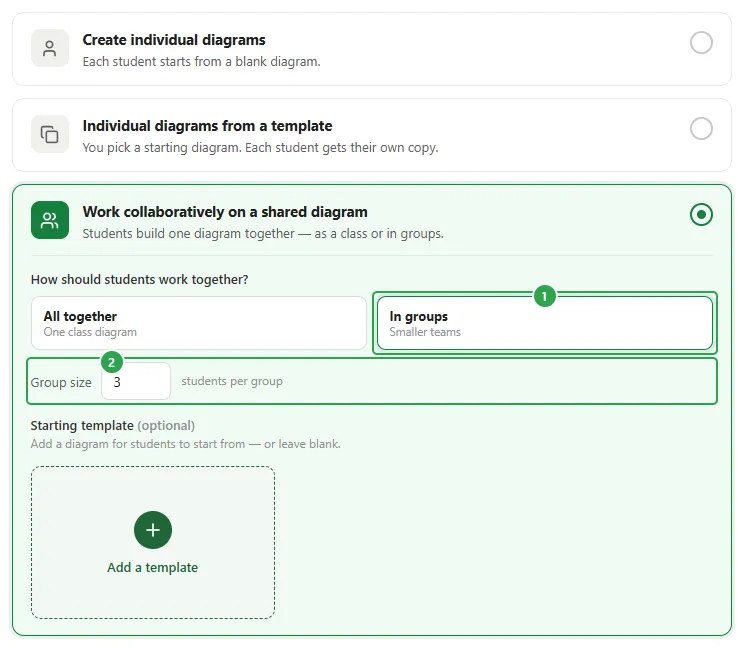Click 'Add a diagram for students to start from' text
Screen dimensions: 744x648
(x=186, y=444)
